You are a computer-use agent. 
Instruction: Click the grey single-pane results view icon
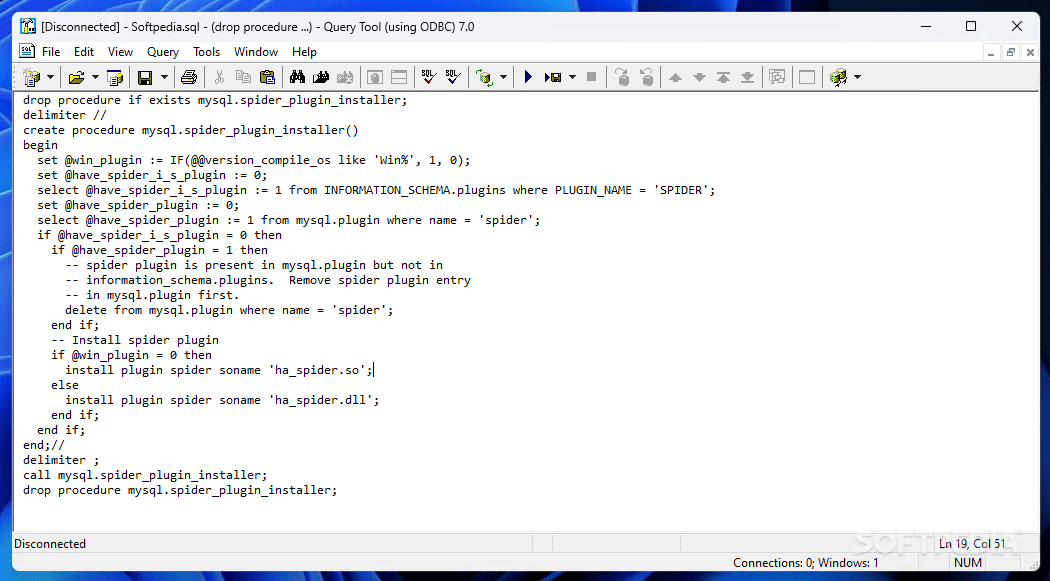coord(375,77)
